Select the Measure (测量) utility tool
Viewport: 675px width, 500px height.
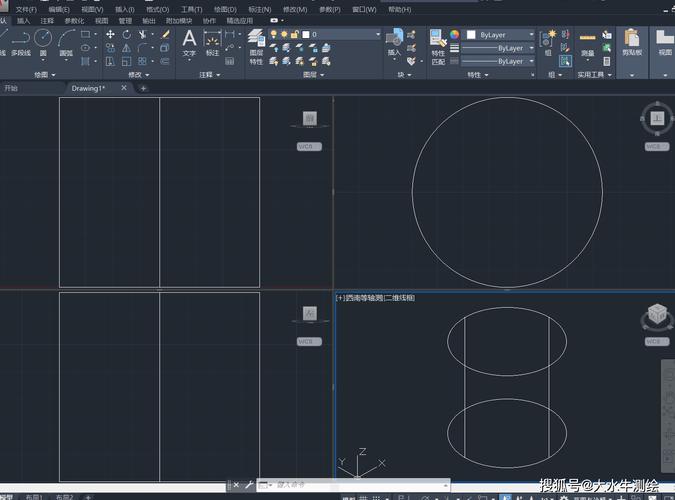click(587, 42)
